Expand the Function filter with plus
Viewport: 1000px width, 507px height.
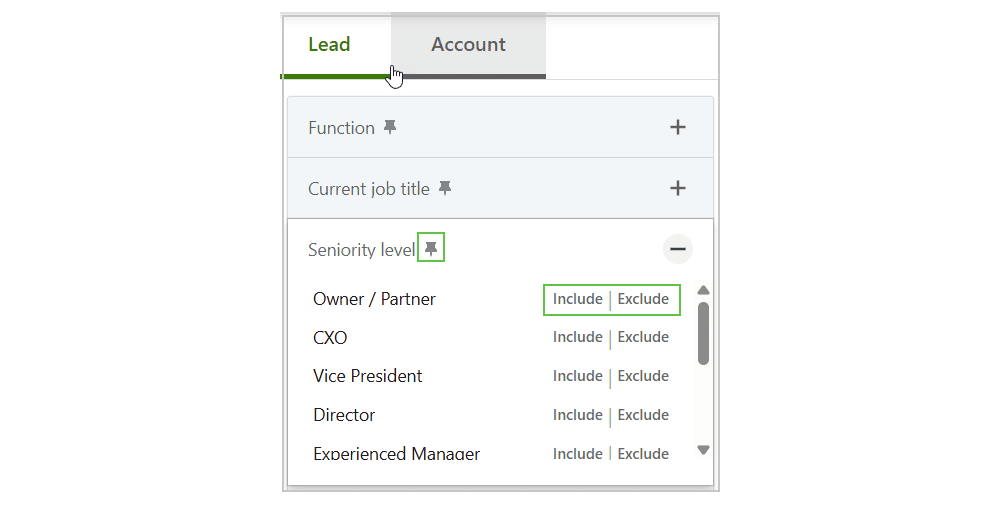677,127
